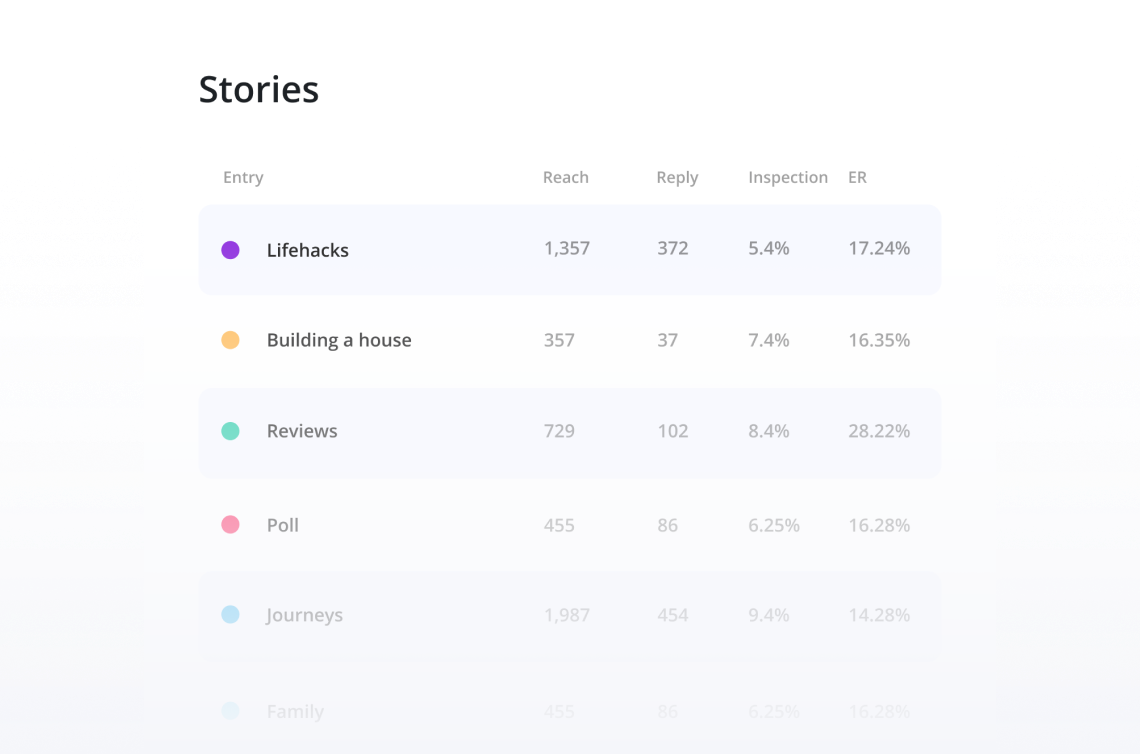Click the 17.24% ER value for Lifehacks
The height and width of the screenshot is (754, 1140).
pyautogui.click(x=879, y=249)
